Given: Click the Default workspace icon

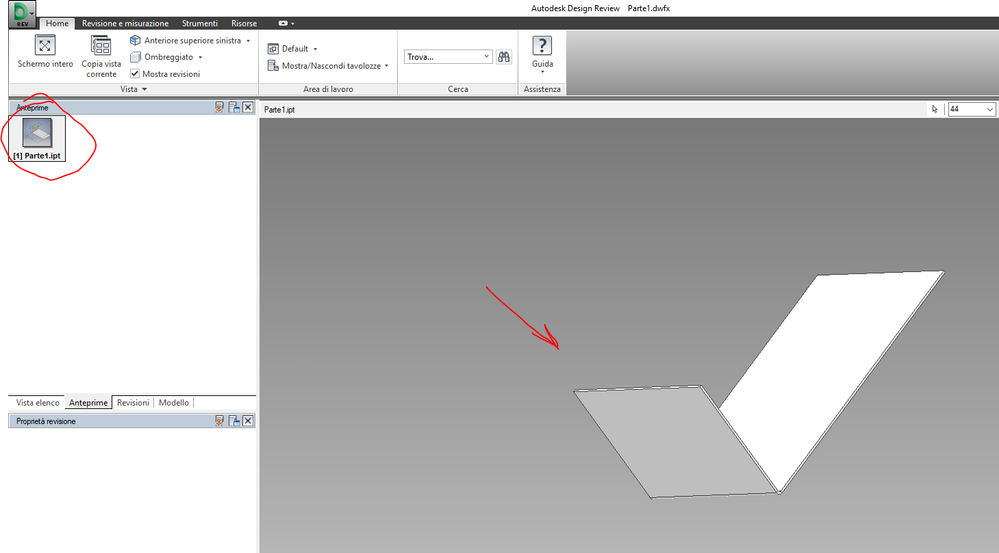Looking at the screenshot, I should pyautogui.click(x=273, y=48).
